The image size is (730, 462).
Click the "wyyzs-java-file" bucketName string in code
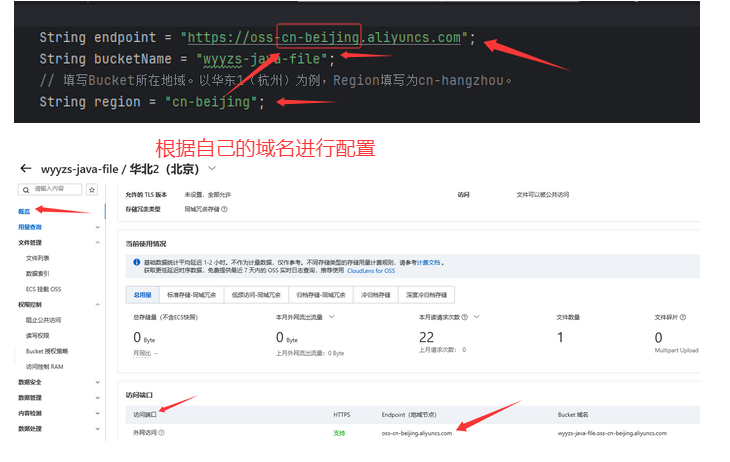point(261,59)
